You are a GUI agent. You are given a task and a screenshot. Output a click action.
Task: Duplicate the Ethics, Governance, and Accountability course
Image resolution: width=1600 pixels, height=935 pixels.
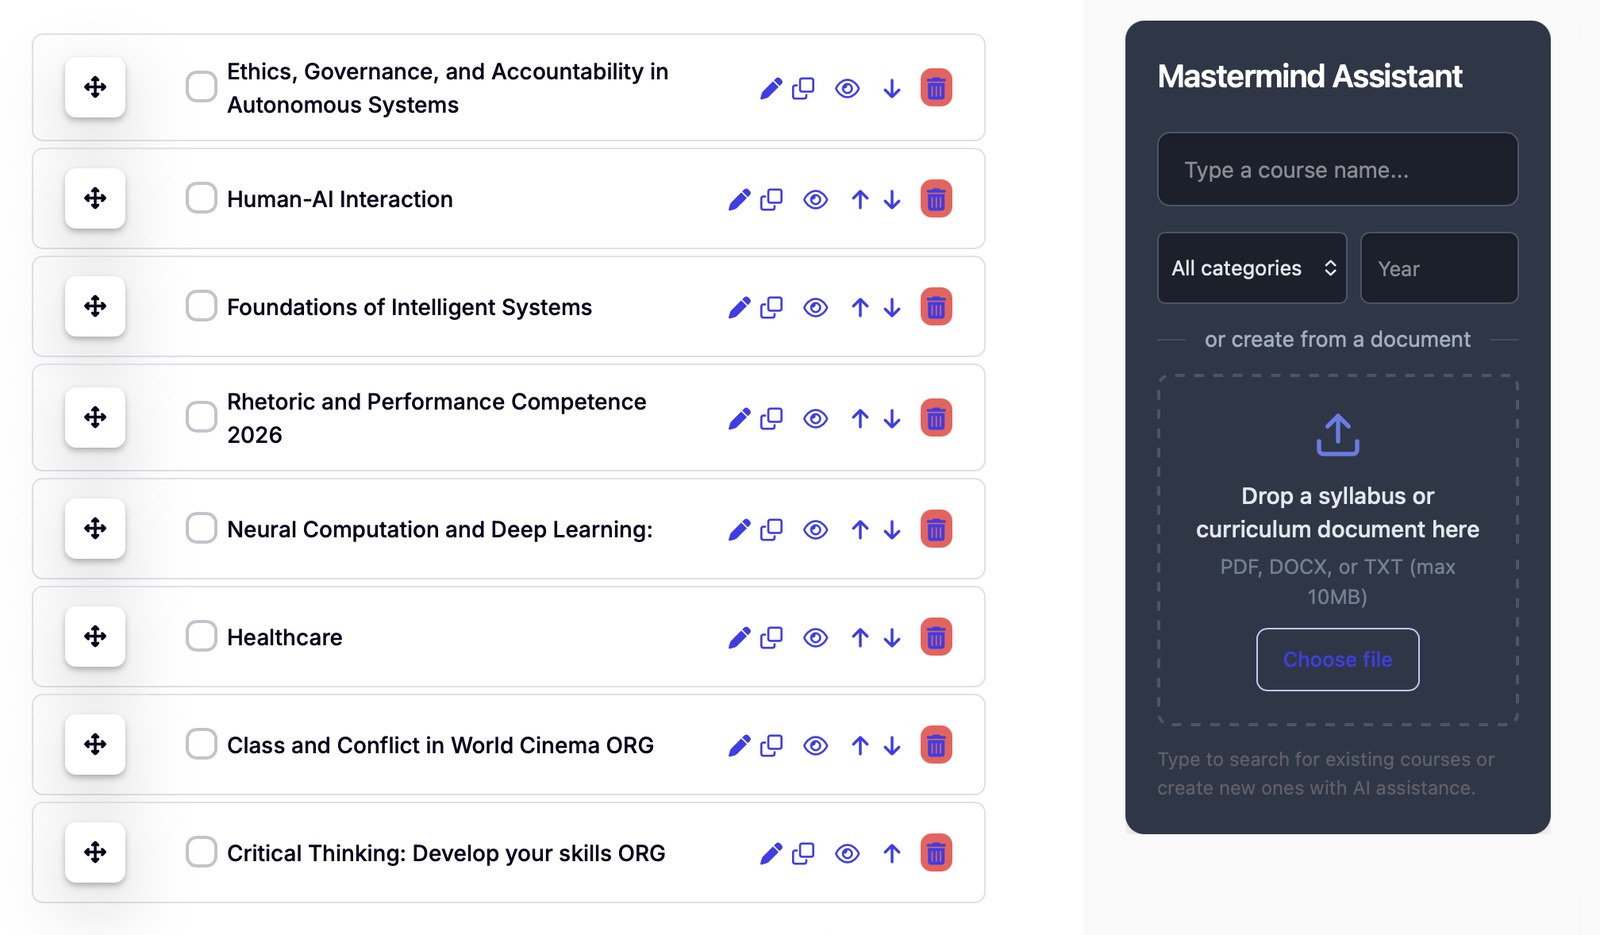coord(803,89)
